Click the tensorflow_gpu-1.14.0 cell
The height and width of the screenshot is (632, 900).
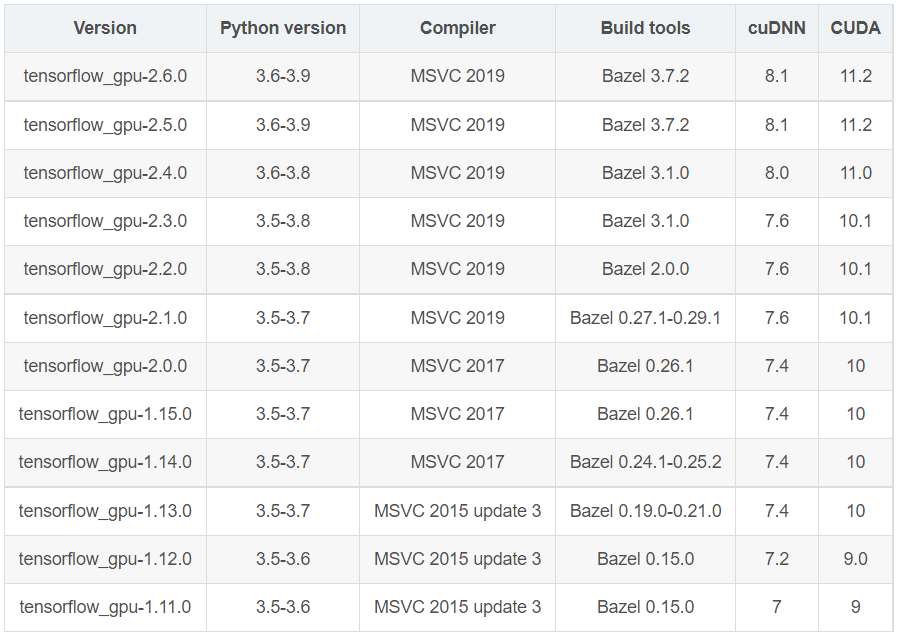pos(105,462)
